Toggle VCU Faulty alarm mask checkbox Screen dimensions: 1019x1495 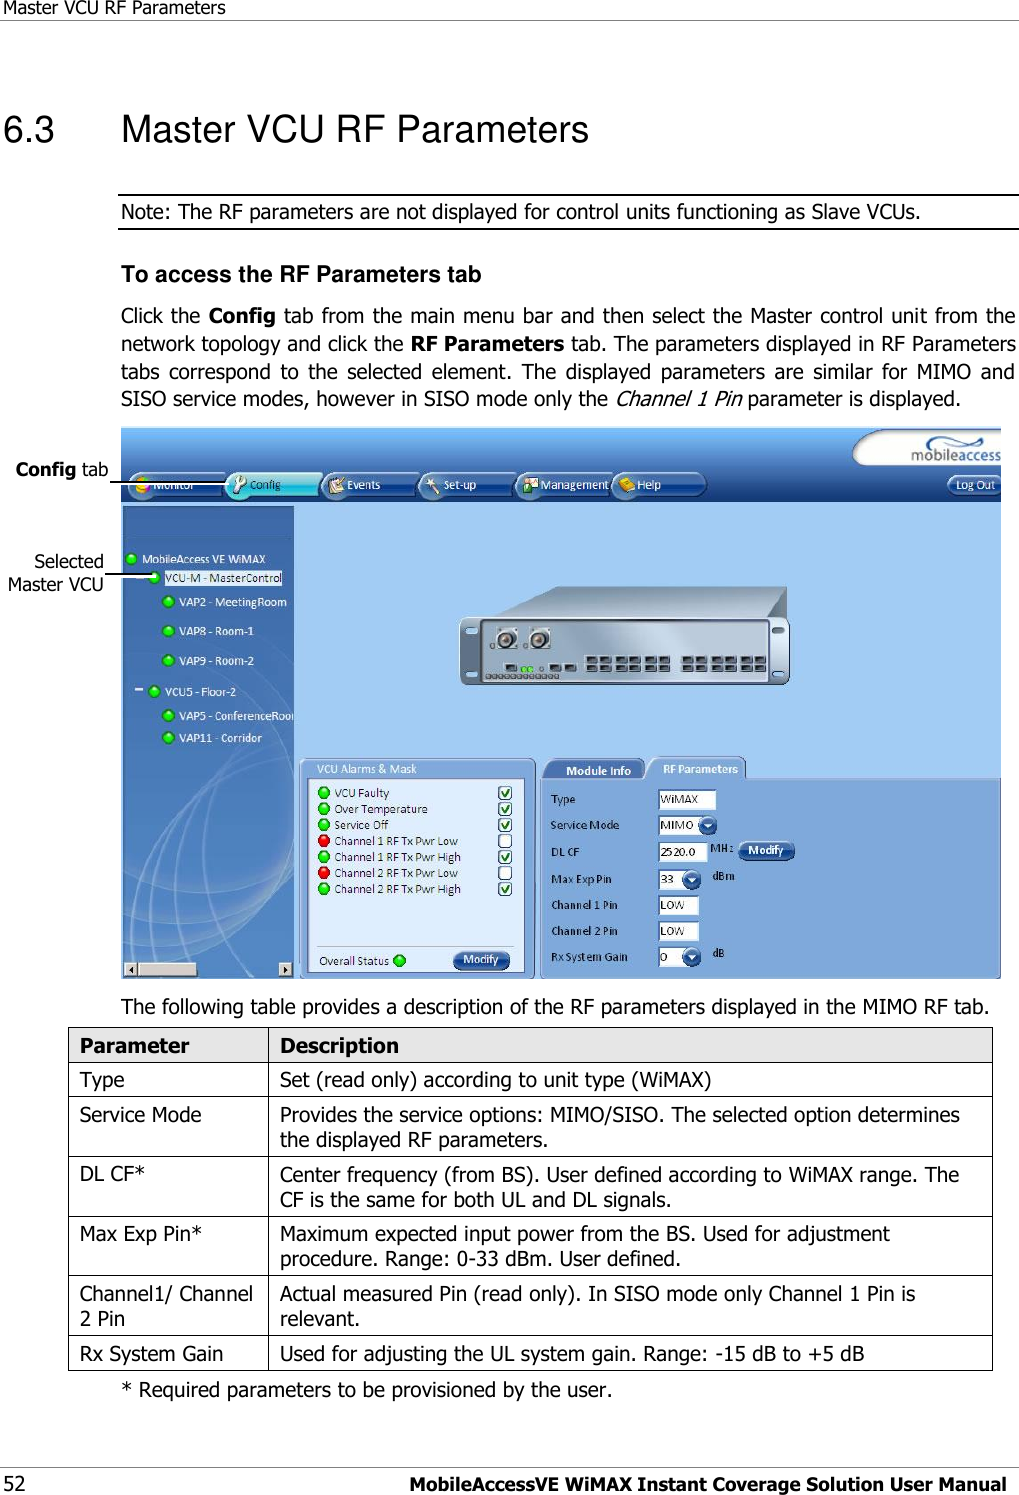click(x=505, y=793)
